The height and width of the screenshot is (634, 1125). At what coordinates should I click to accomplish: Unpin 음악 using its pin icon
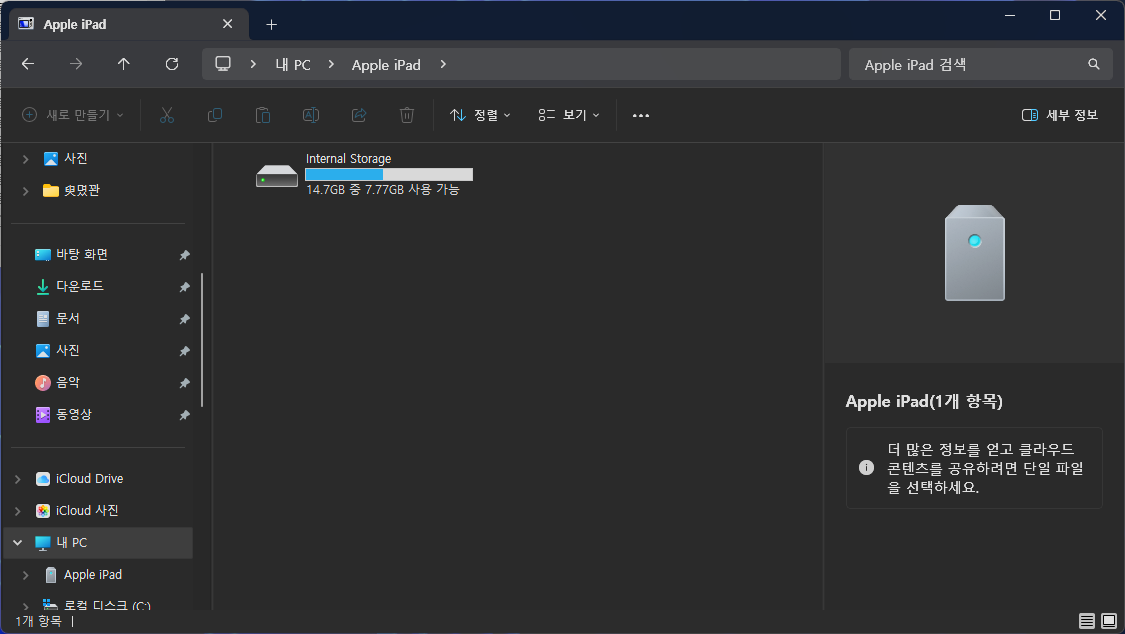click(184, 383)
